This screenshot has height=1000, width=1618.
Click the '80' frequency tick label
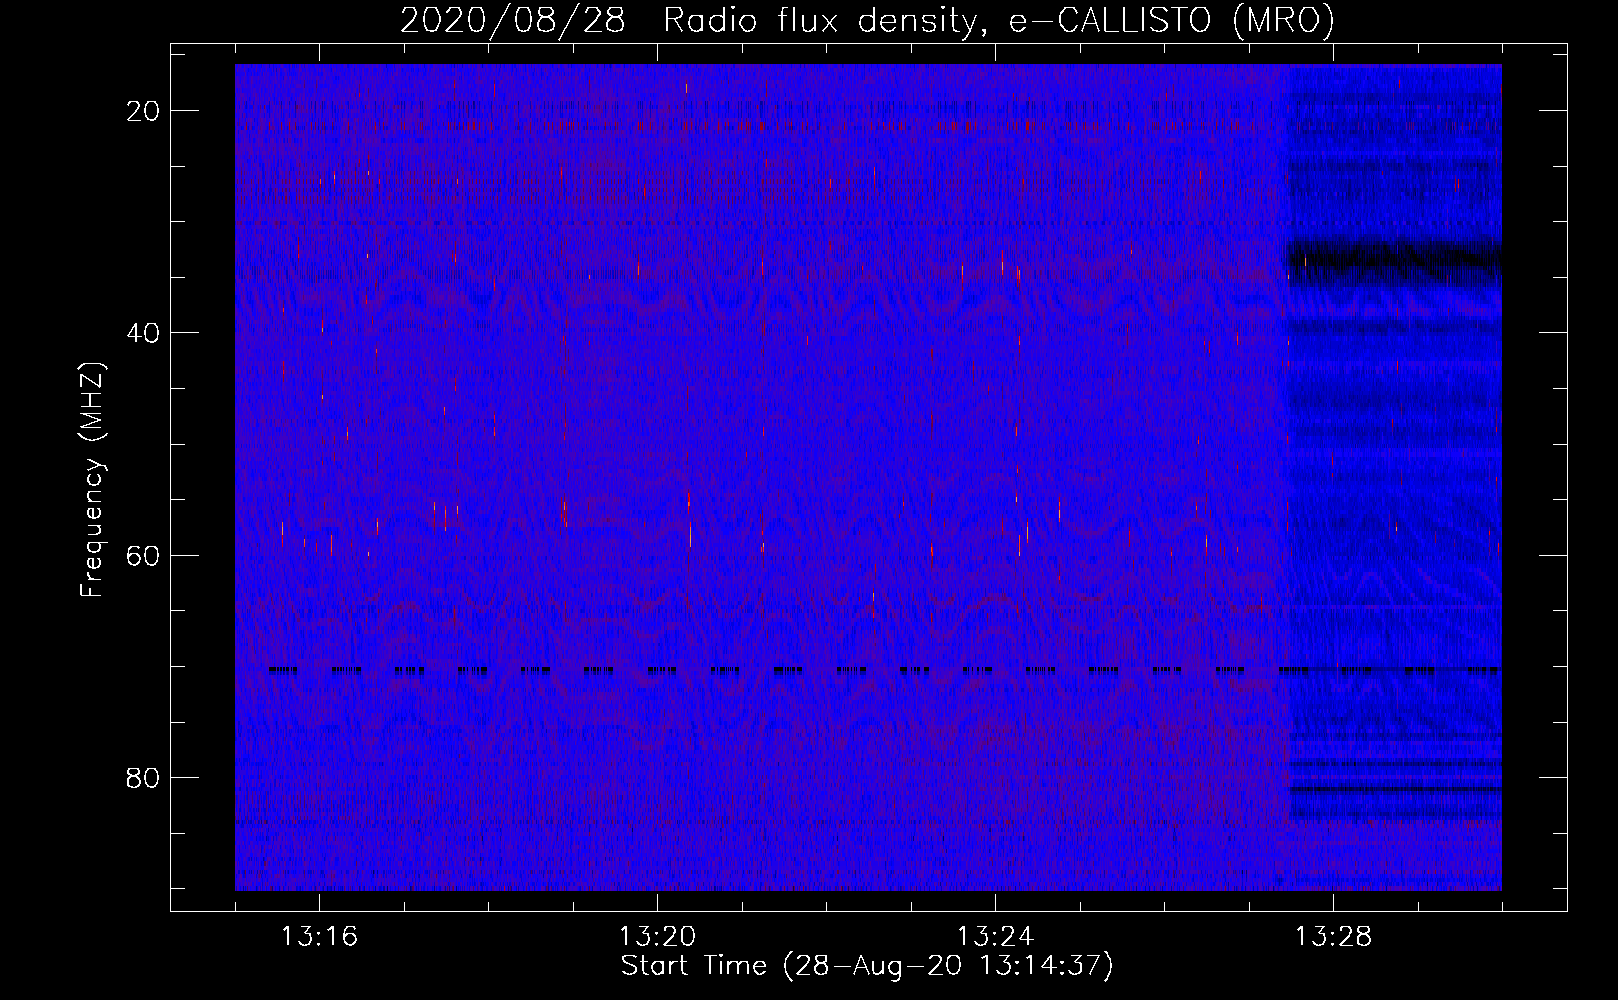(x=144, y=778)
